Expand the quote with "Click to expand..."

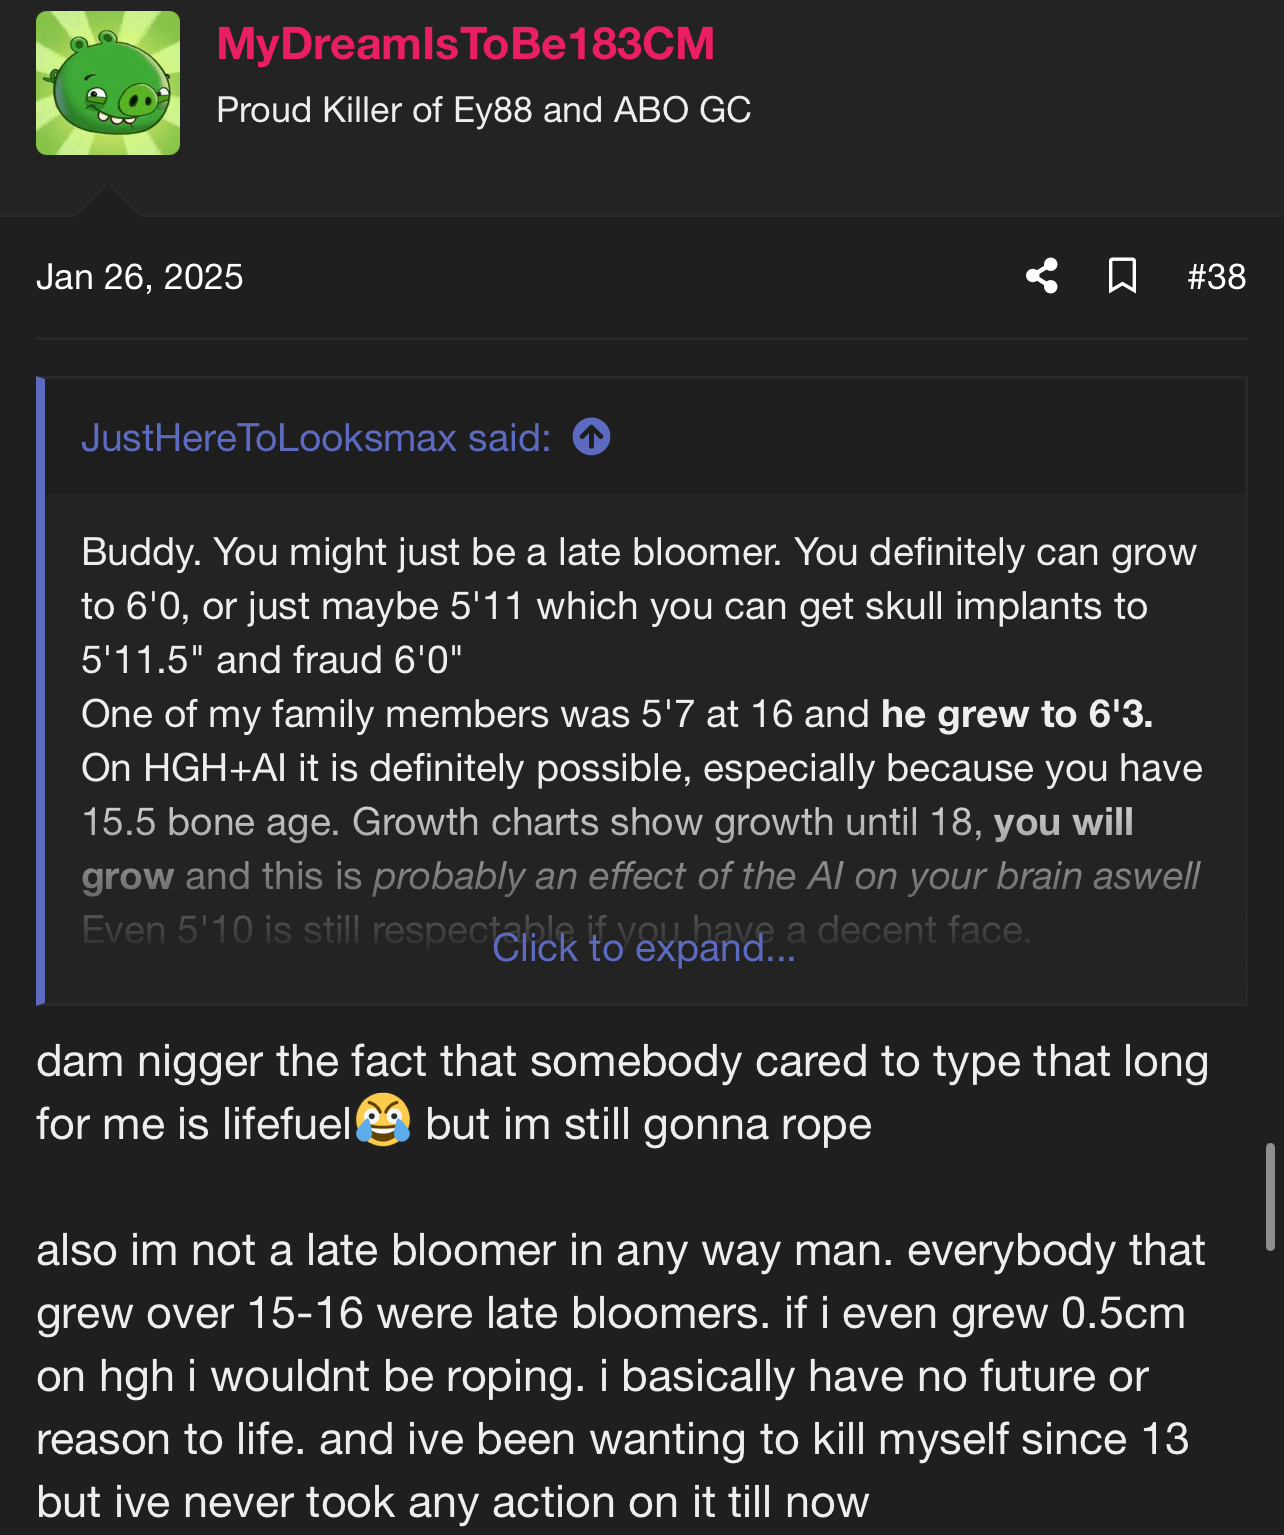pyautogui.click(x=644, y=948)
